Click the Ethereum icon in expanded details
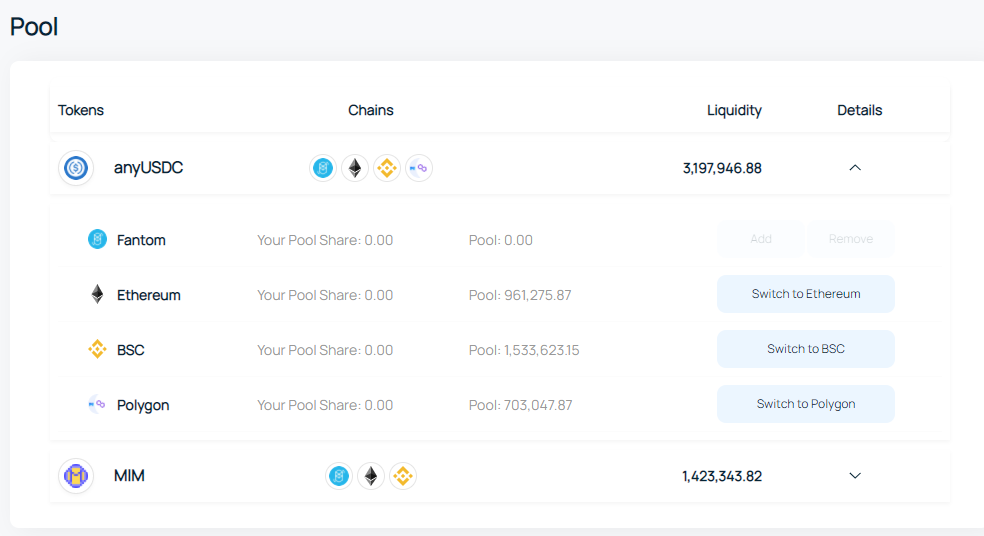This screenshot has width=984, height=536. pos(97,294)
